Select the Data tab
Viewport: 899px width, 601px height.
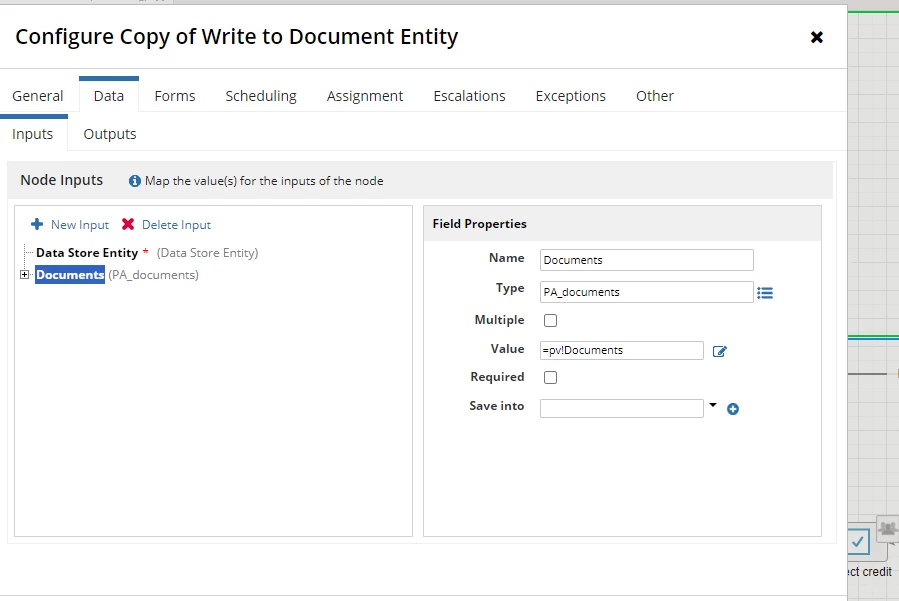tap(109, 96)
